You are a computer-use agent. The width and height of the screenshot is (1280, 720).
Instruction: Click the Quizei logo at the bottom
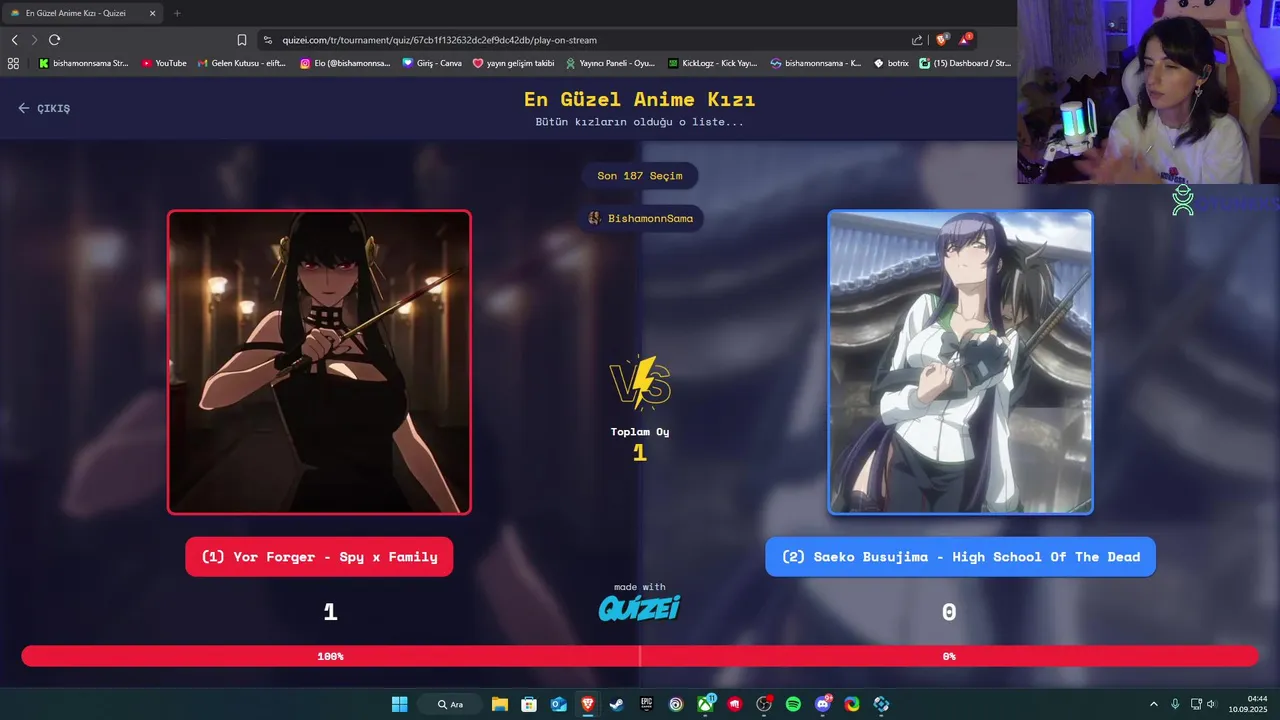[640, 607]
